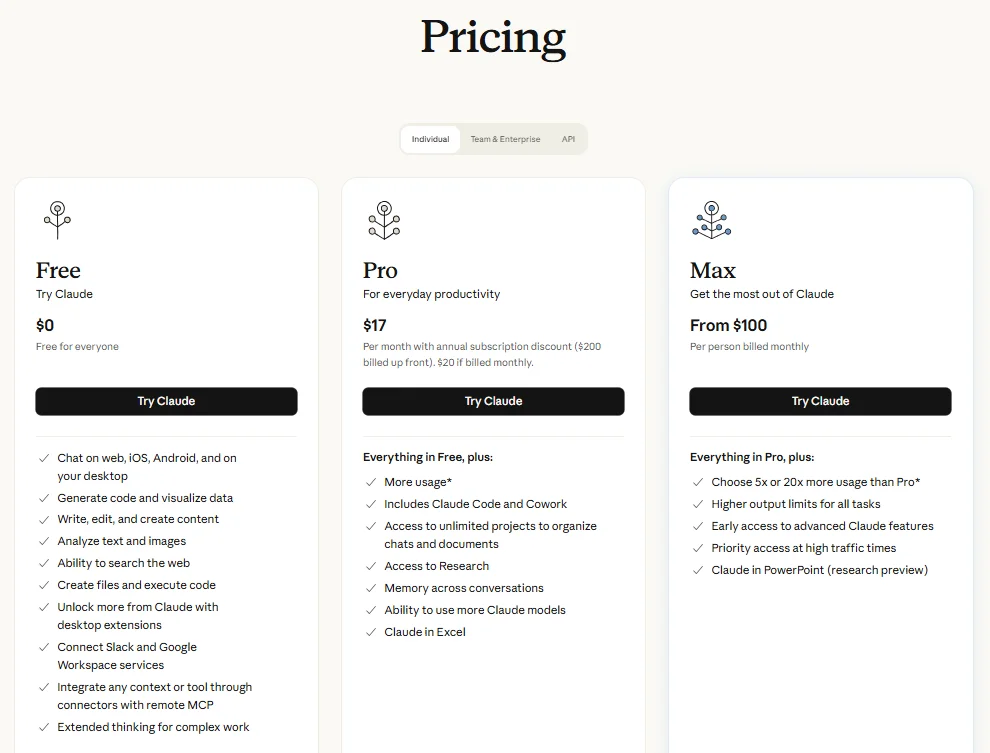This screenshot has height=753, width=990.
Task: Click Try Claude under the Max plan
Action: pyautogui.click(x=820, y=401)
